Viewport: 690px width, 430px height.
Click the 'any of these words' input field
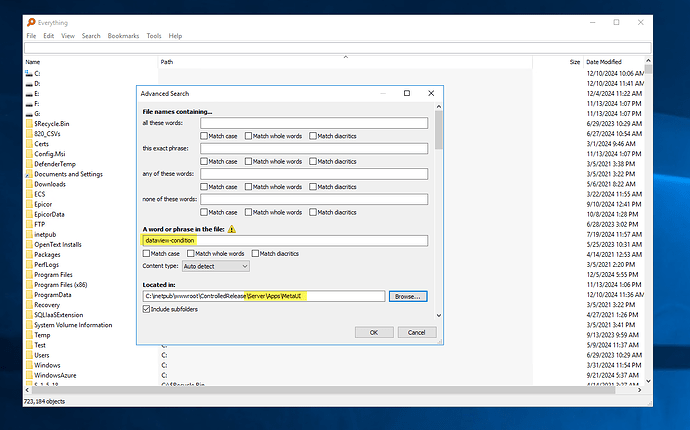314,174
